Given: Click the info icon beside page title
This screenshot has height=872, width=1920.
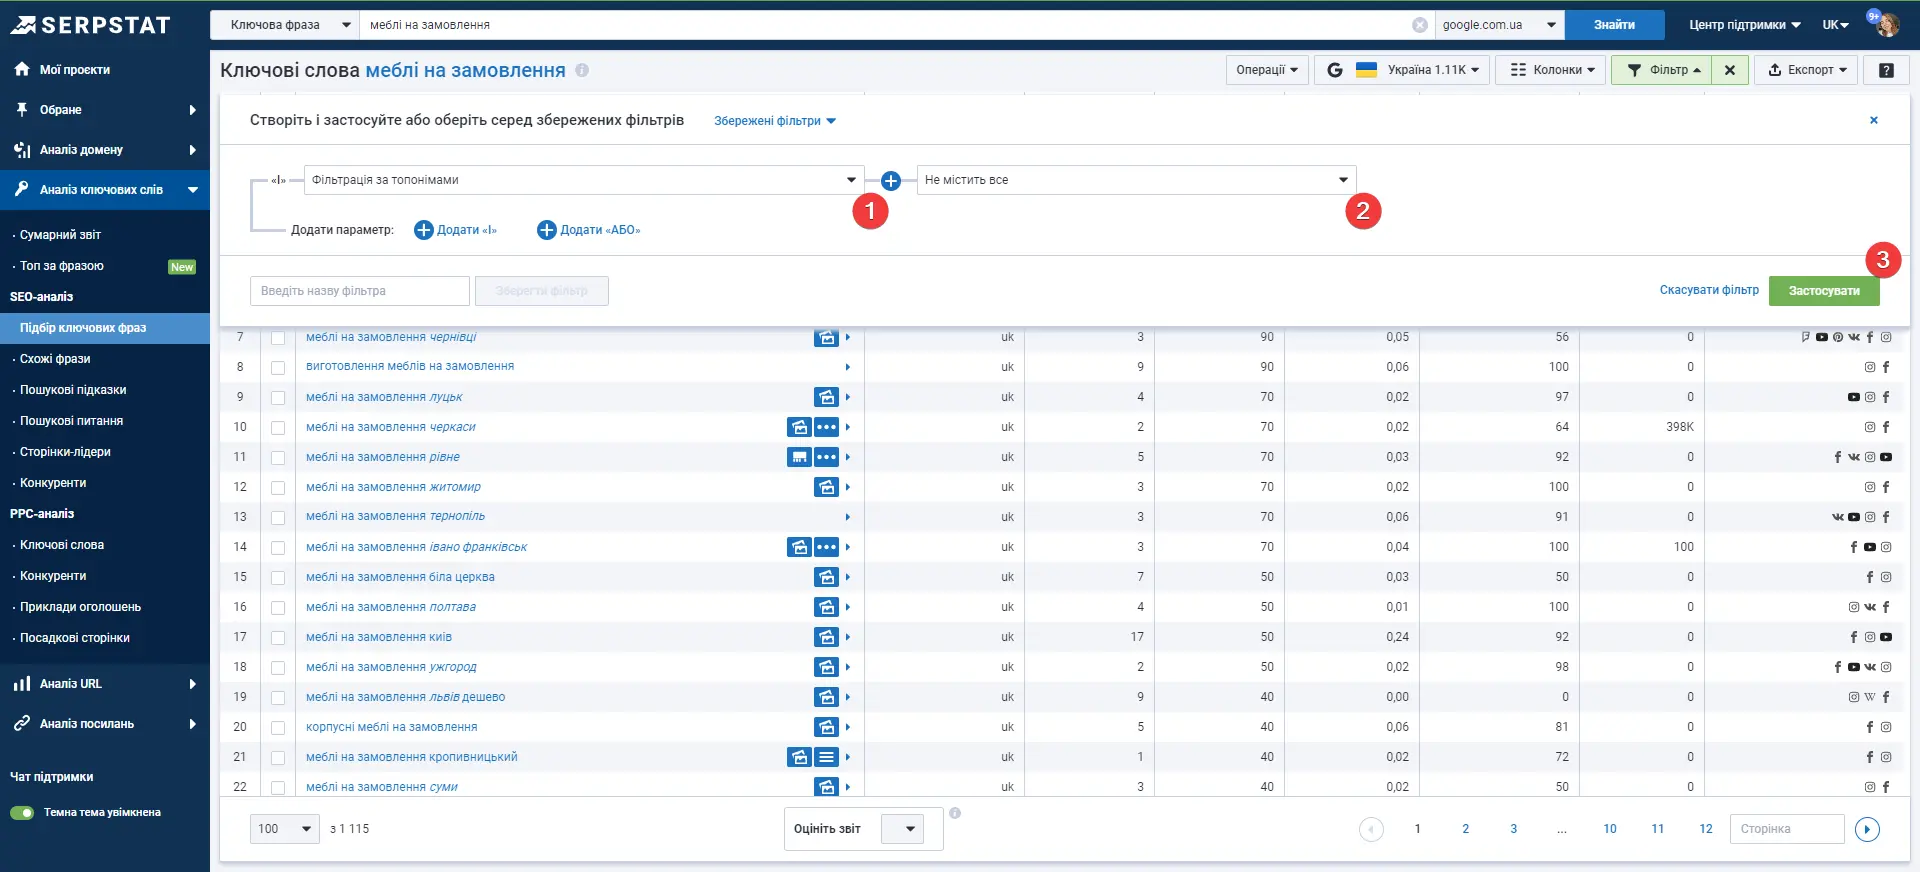Looking at the screenshot, I should pos(582,70).
